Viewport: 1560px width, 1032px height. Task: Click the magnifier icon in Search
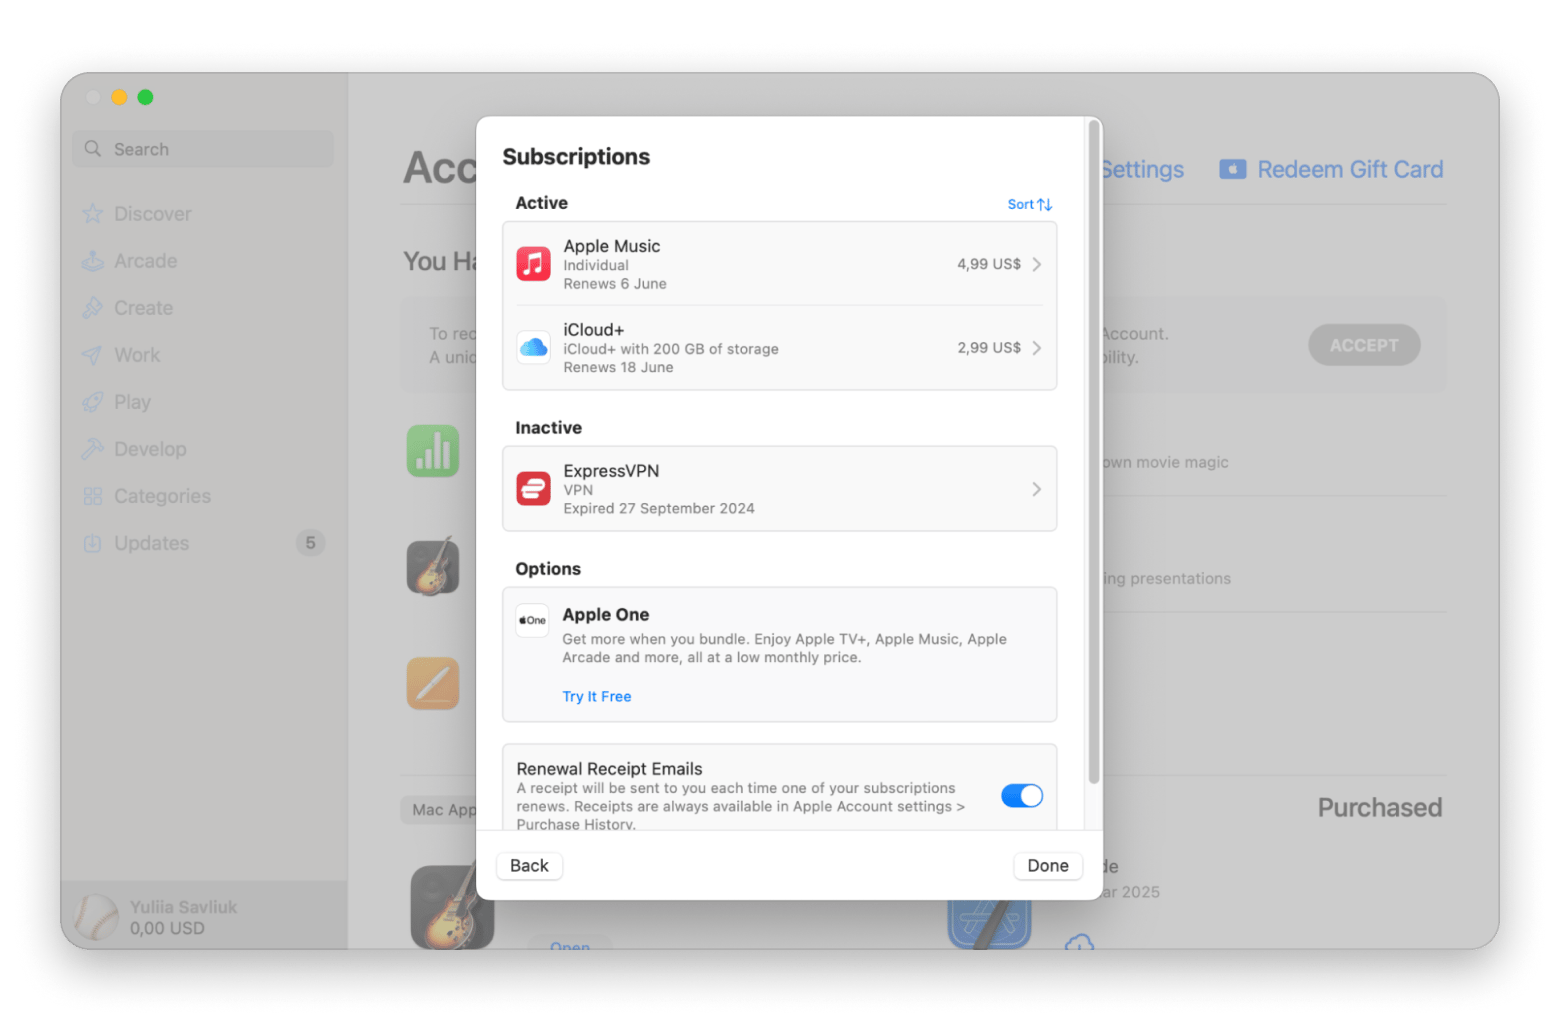point(93,149)
